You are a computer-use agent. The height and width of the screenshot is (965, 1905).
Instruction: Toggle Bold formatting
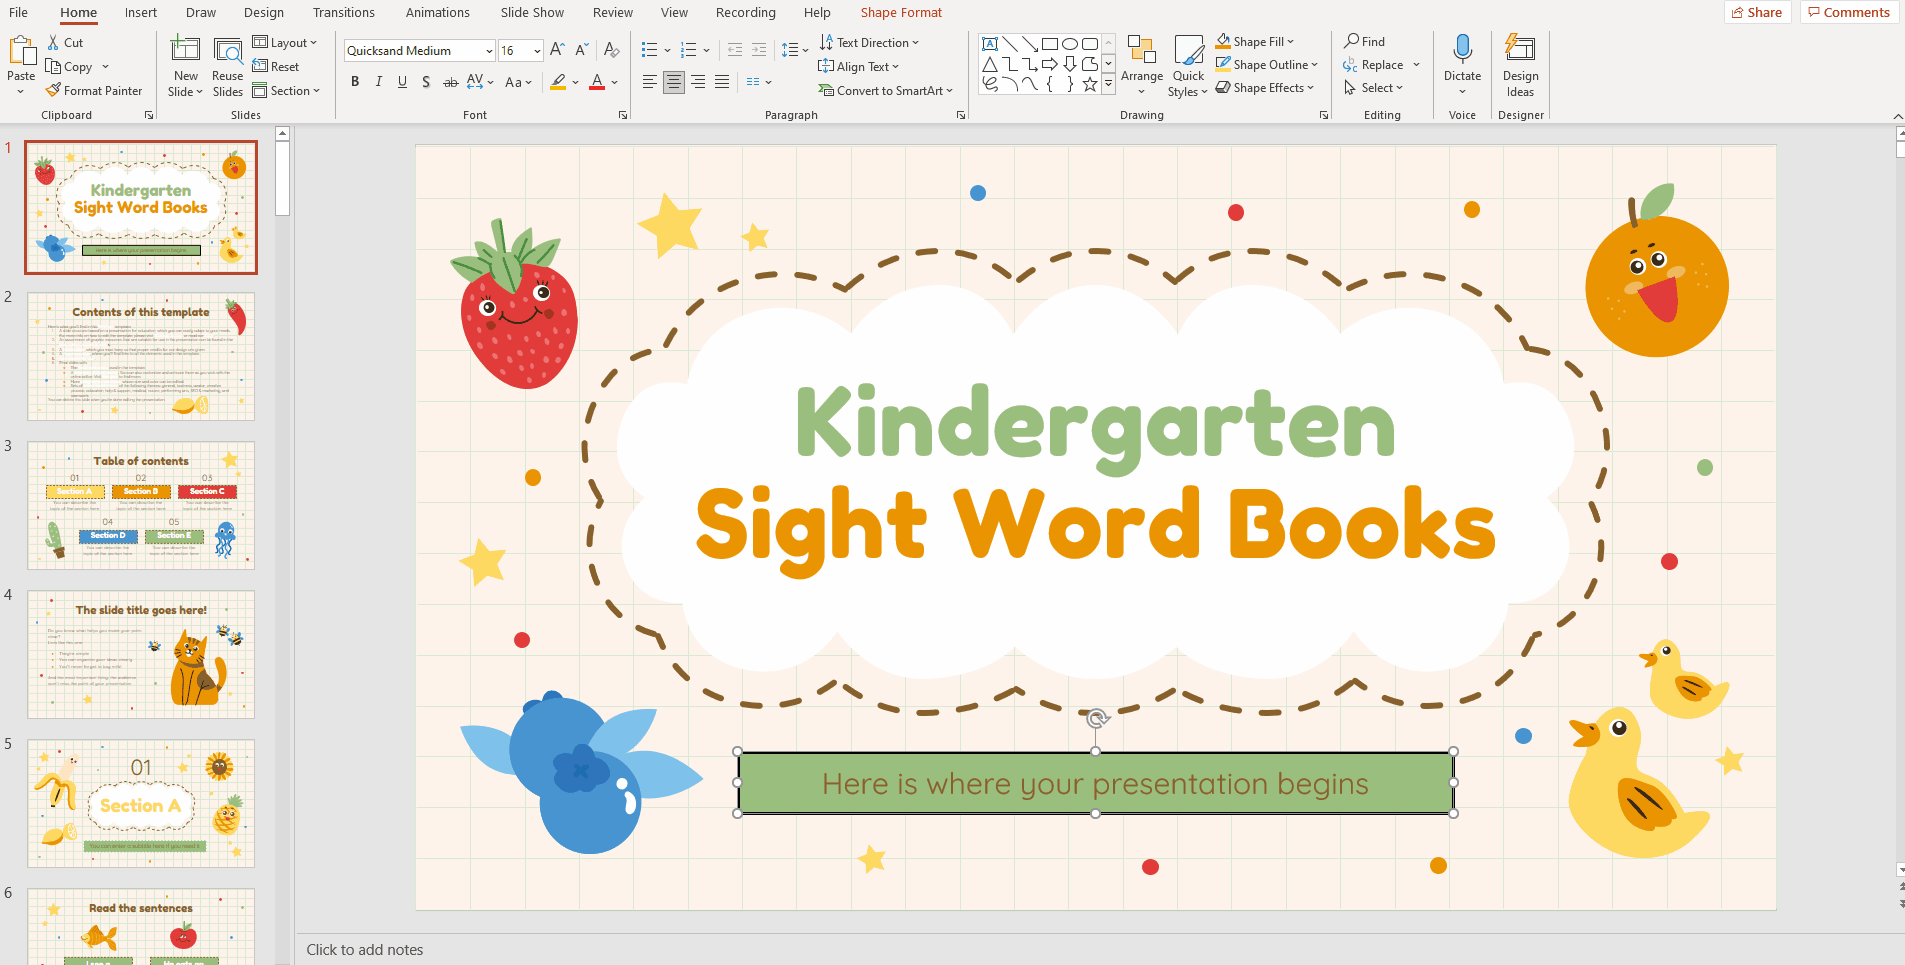click(x=355, y=82)
